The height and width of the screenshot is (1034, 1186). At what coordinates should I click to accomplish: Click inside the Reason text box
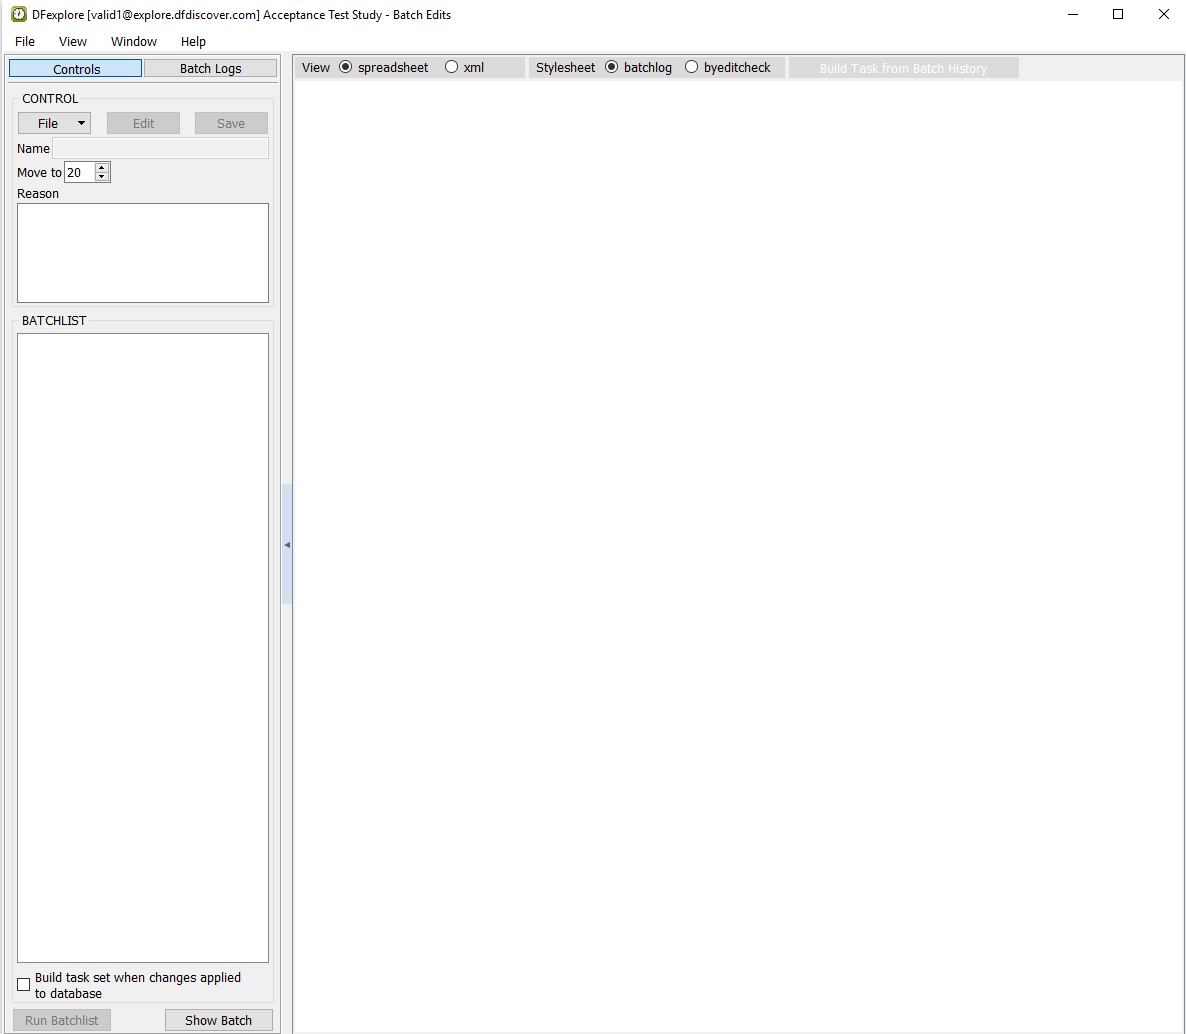pyautogui.click(x=143, y=253)
